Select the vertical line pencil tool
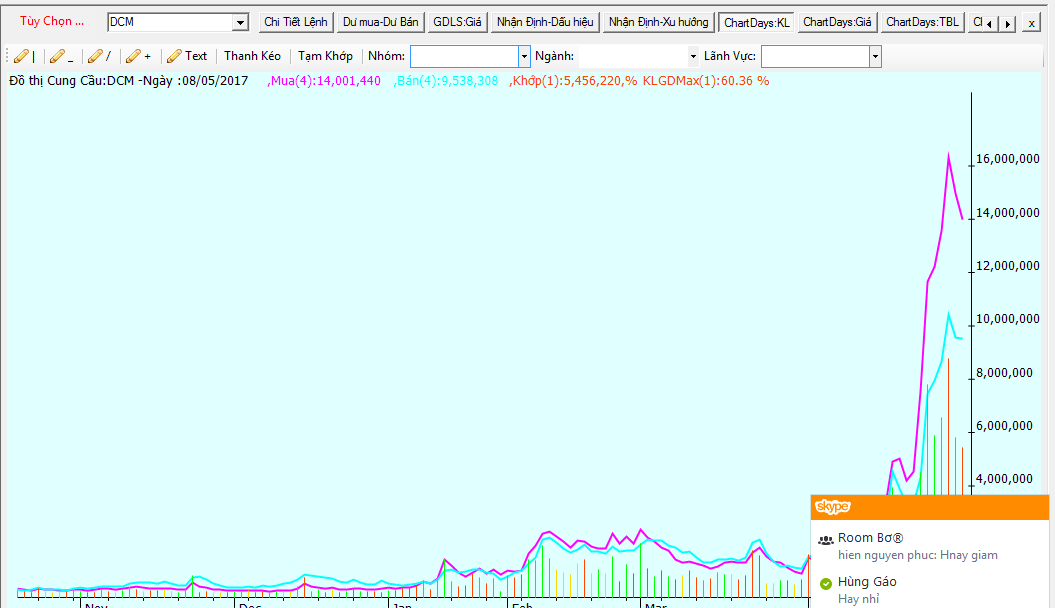This screenshot has height=608, width=1055. 24,56
